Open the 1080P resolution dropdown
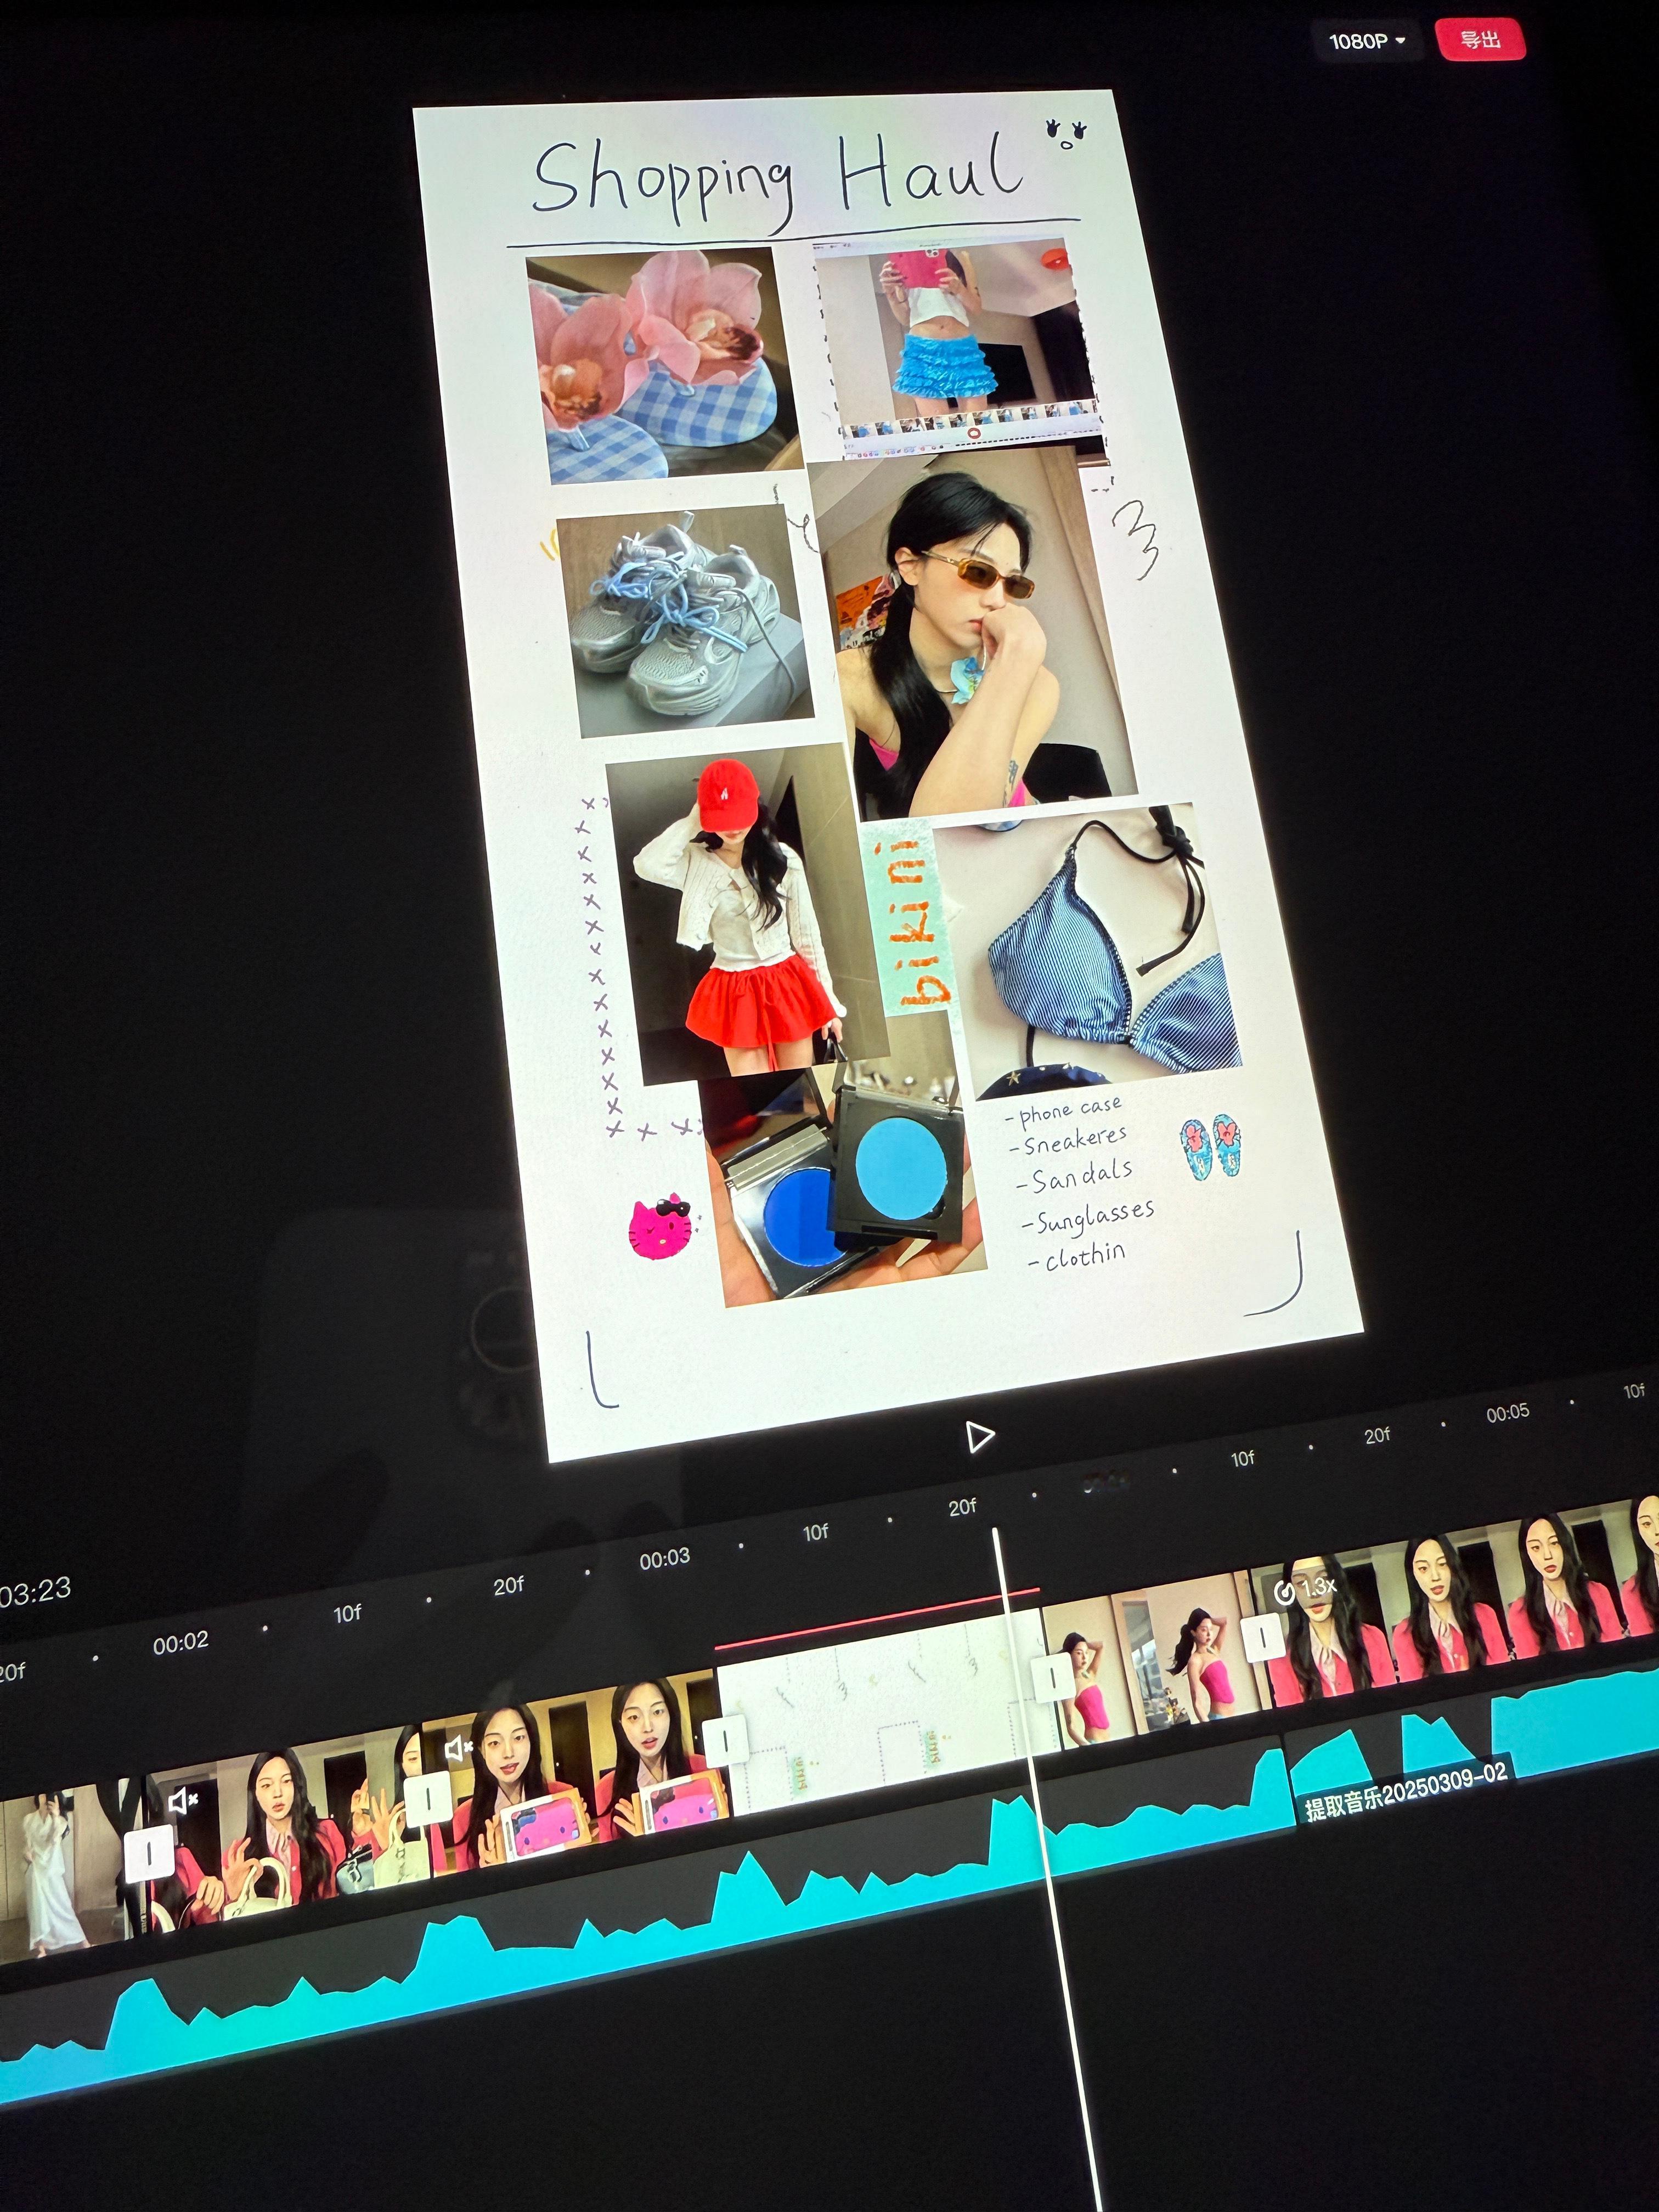Viewport: 1659px width, 2212px height. pyautogui.click(x=1367, y=41)
